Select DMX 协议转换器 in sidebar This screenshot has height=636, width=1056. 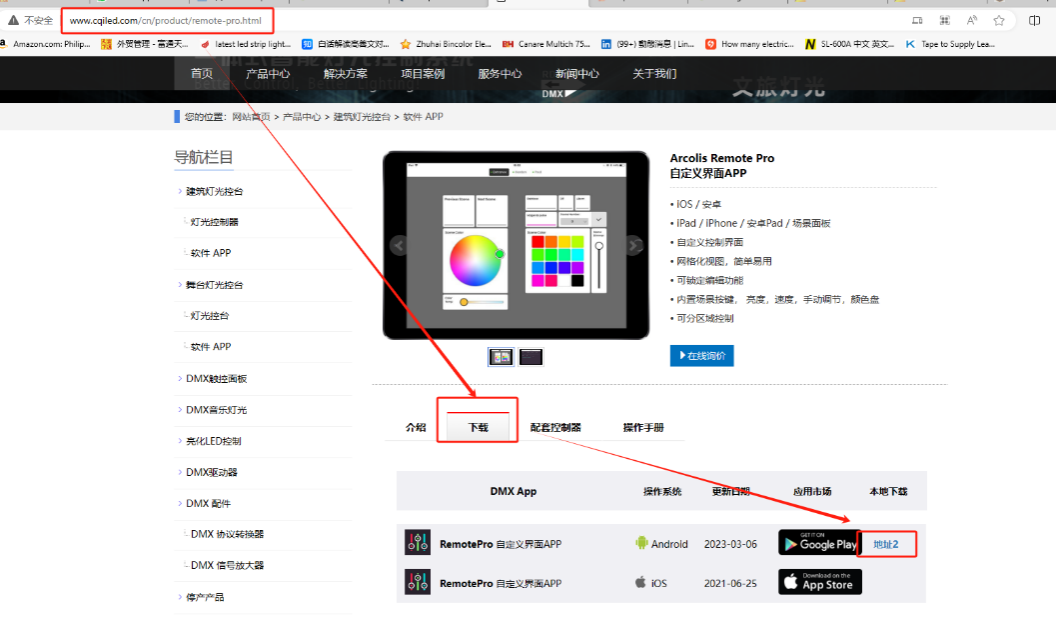click(x=227, y=534)
